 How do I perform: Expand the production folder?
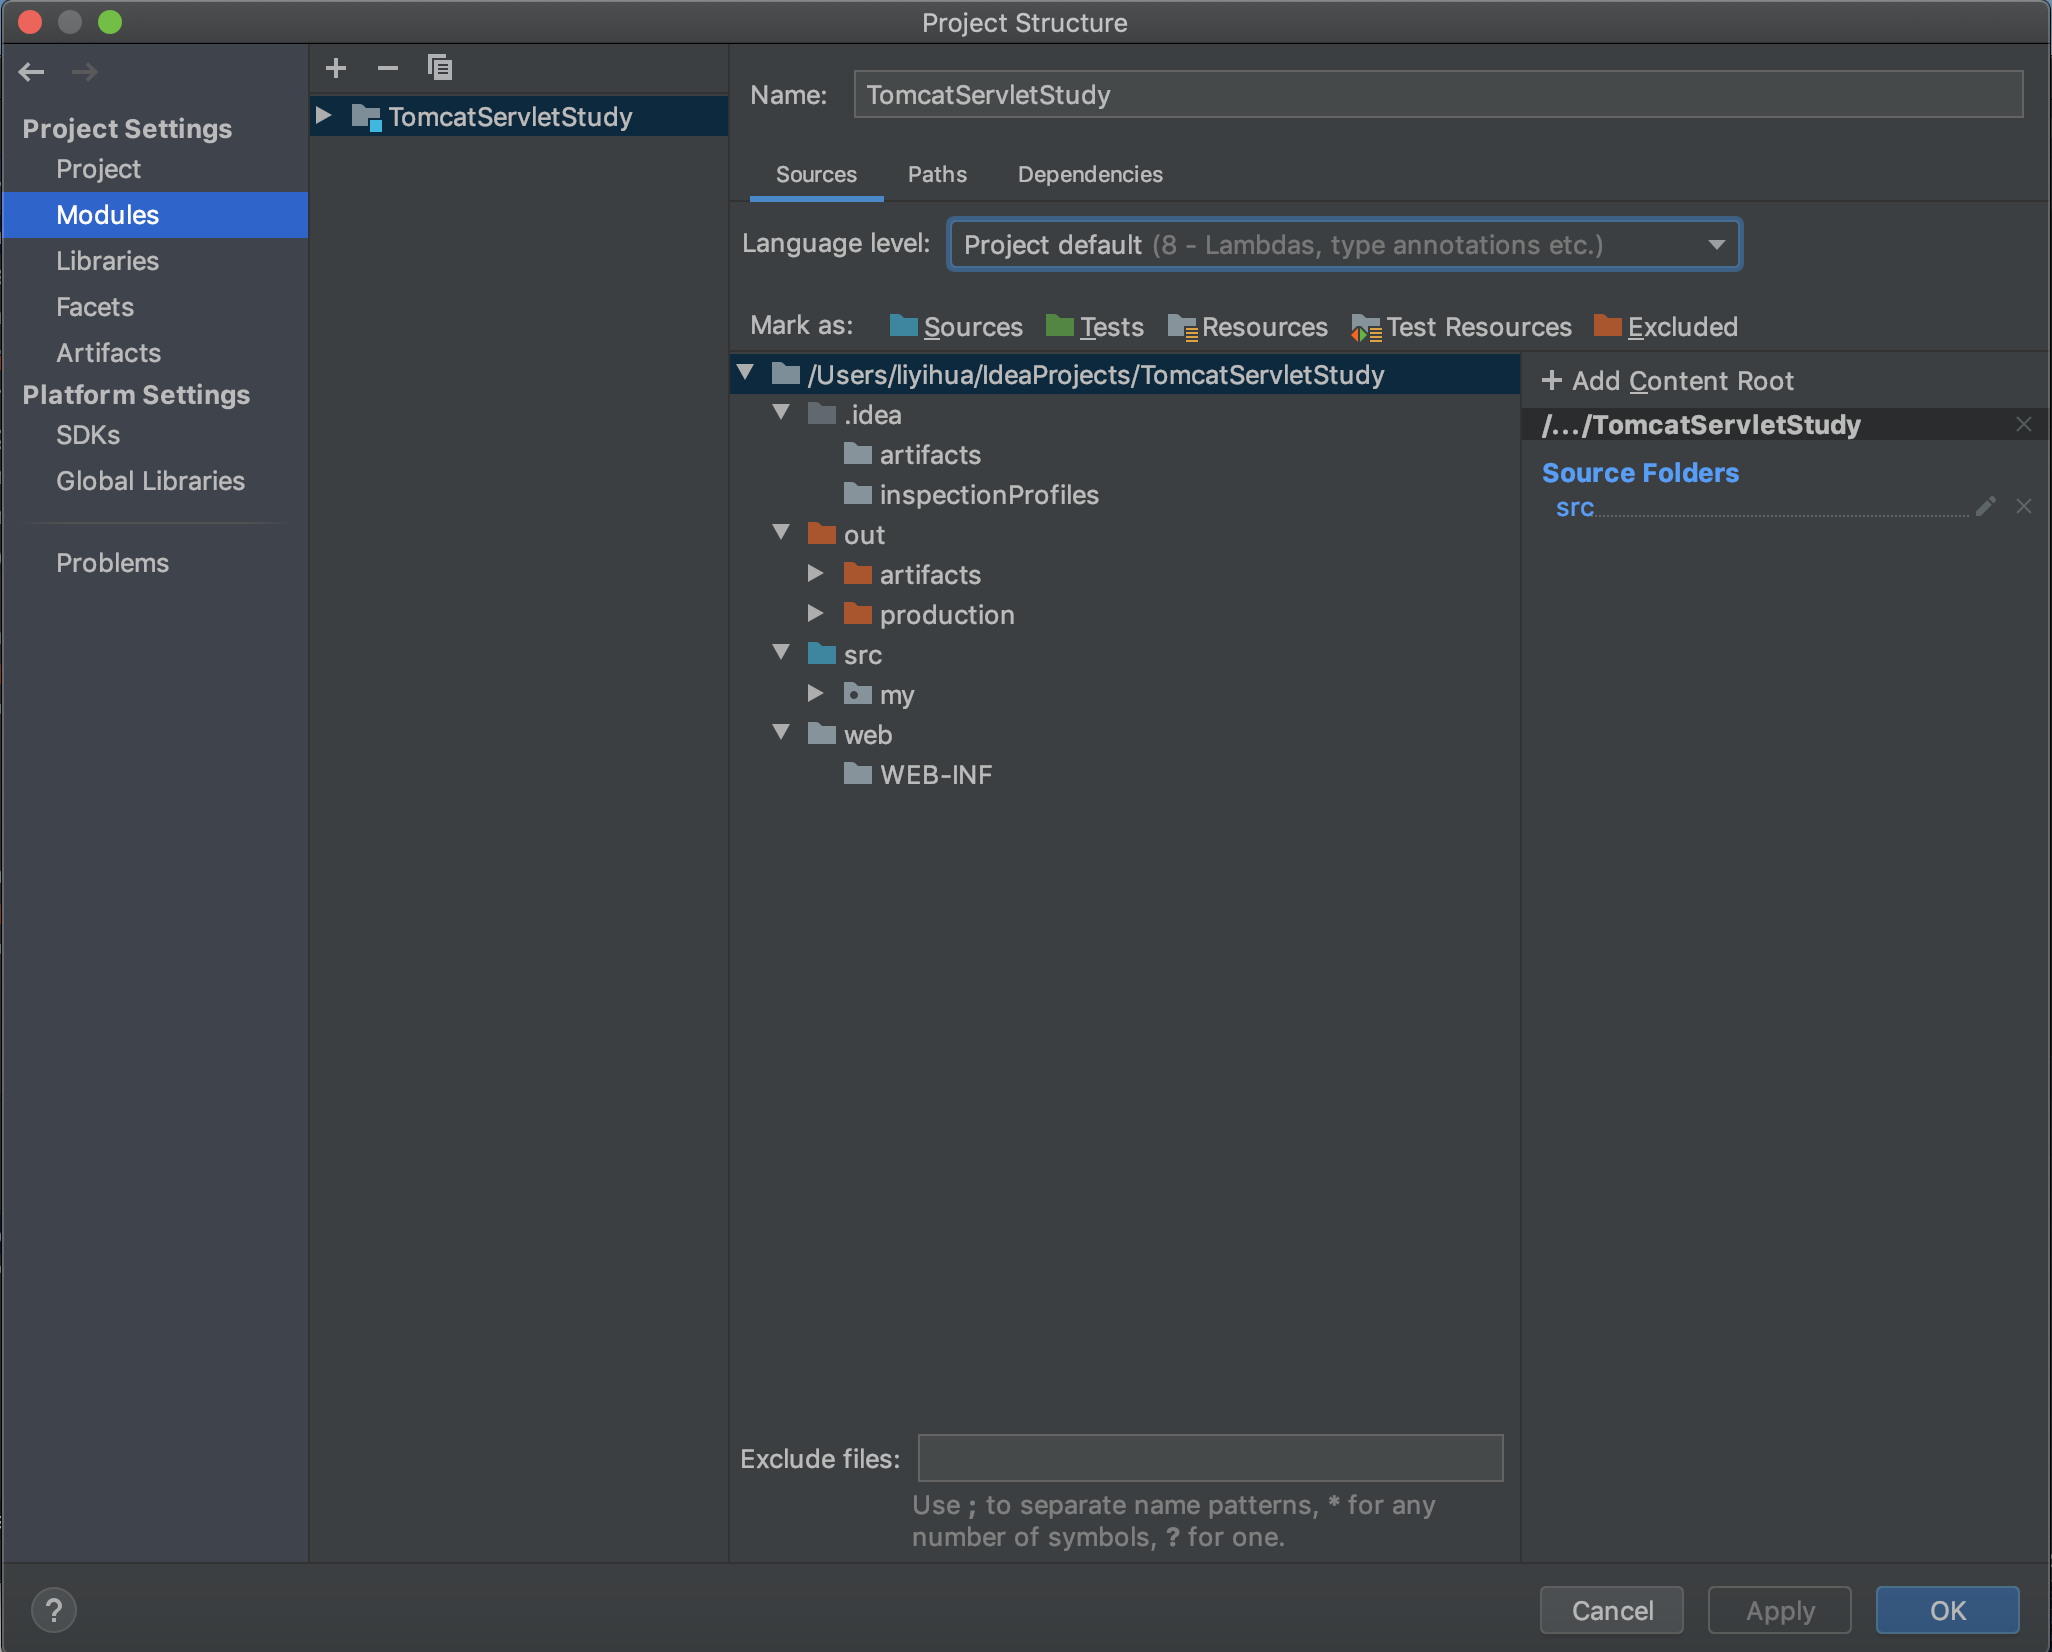(816, 614)
